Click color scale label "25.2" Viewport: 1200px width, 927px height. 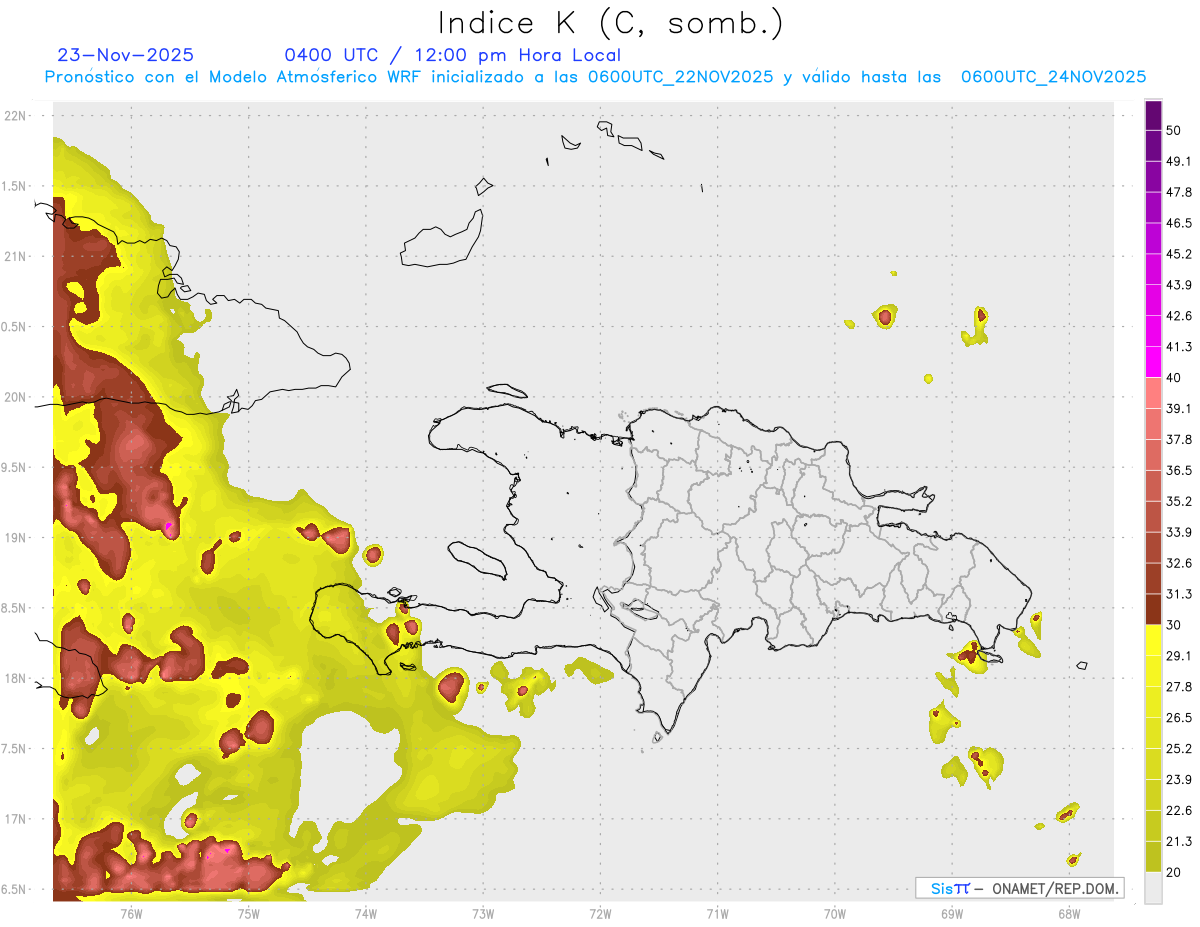pyautogui.click(x=1179, y=749)
